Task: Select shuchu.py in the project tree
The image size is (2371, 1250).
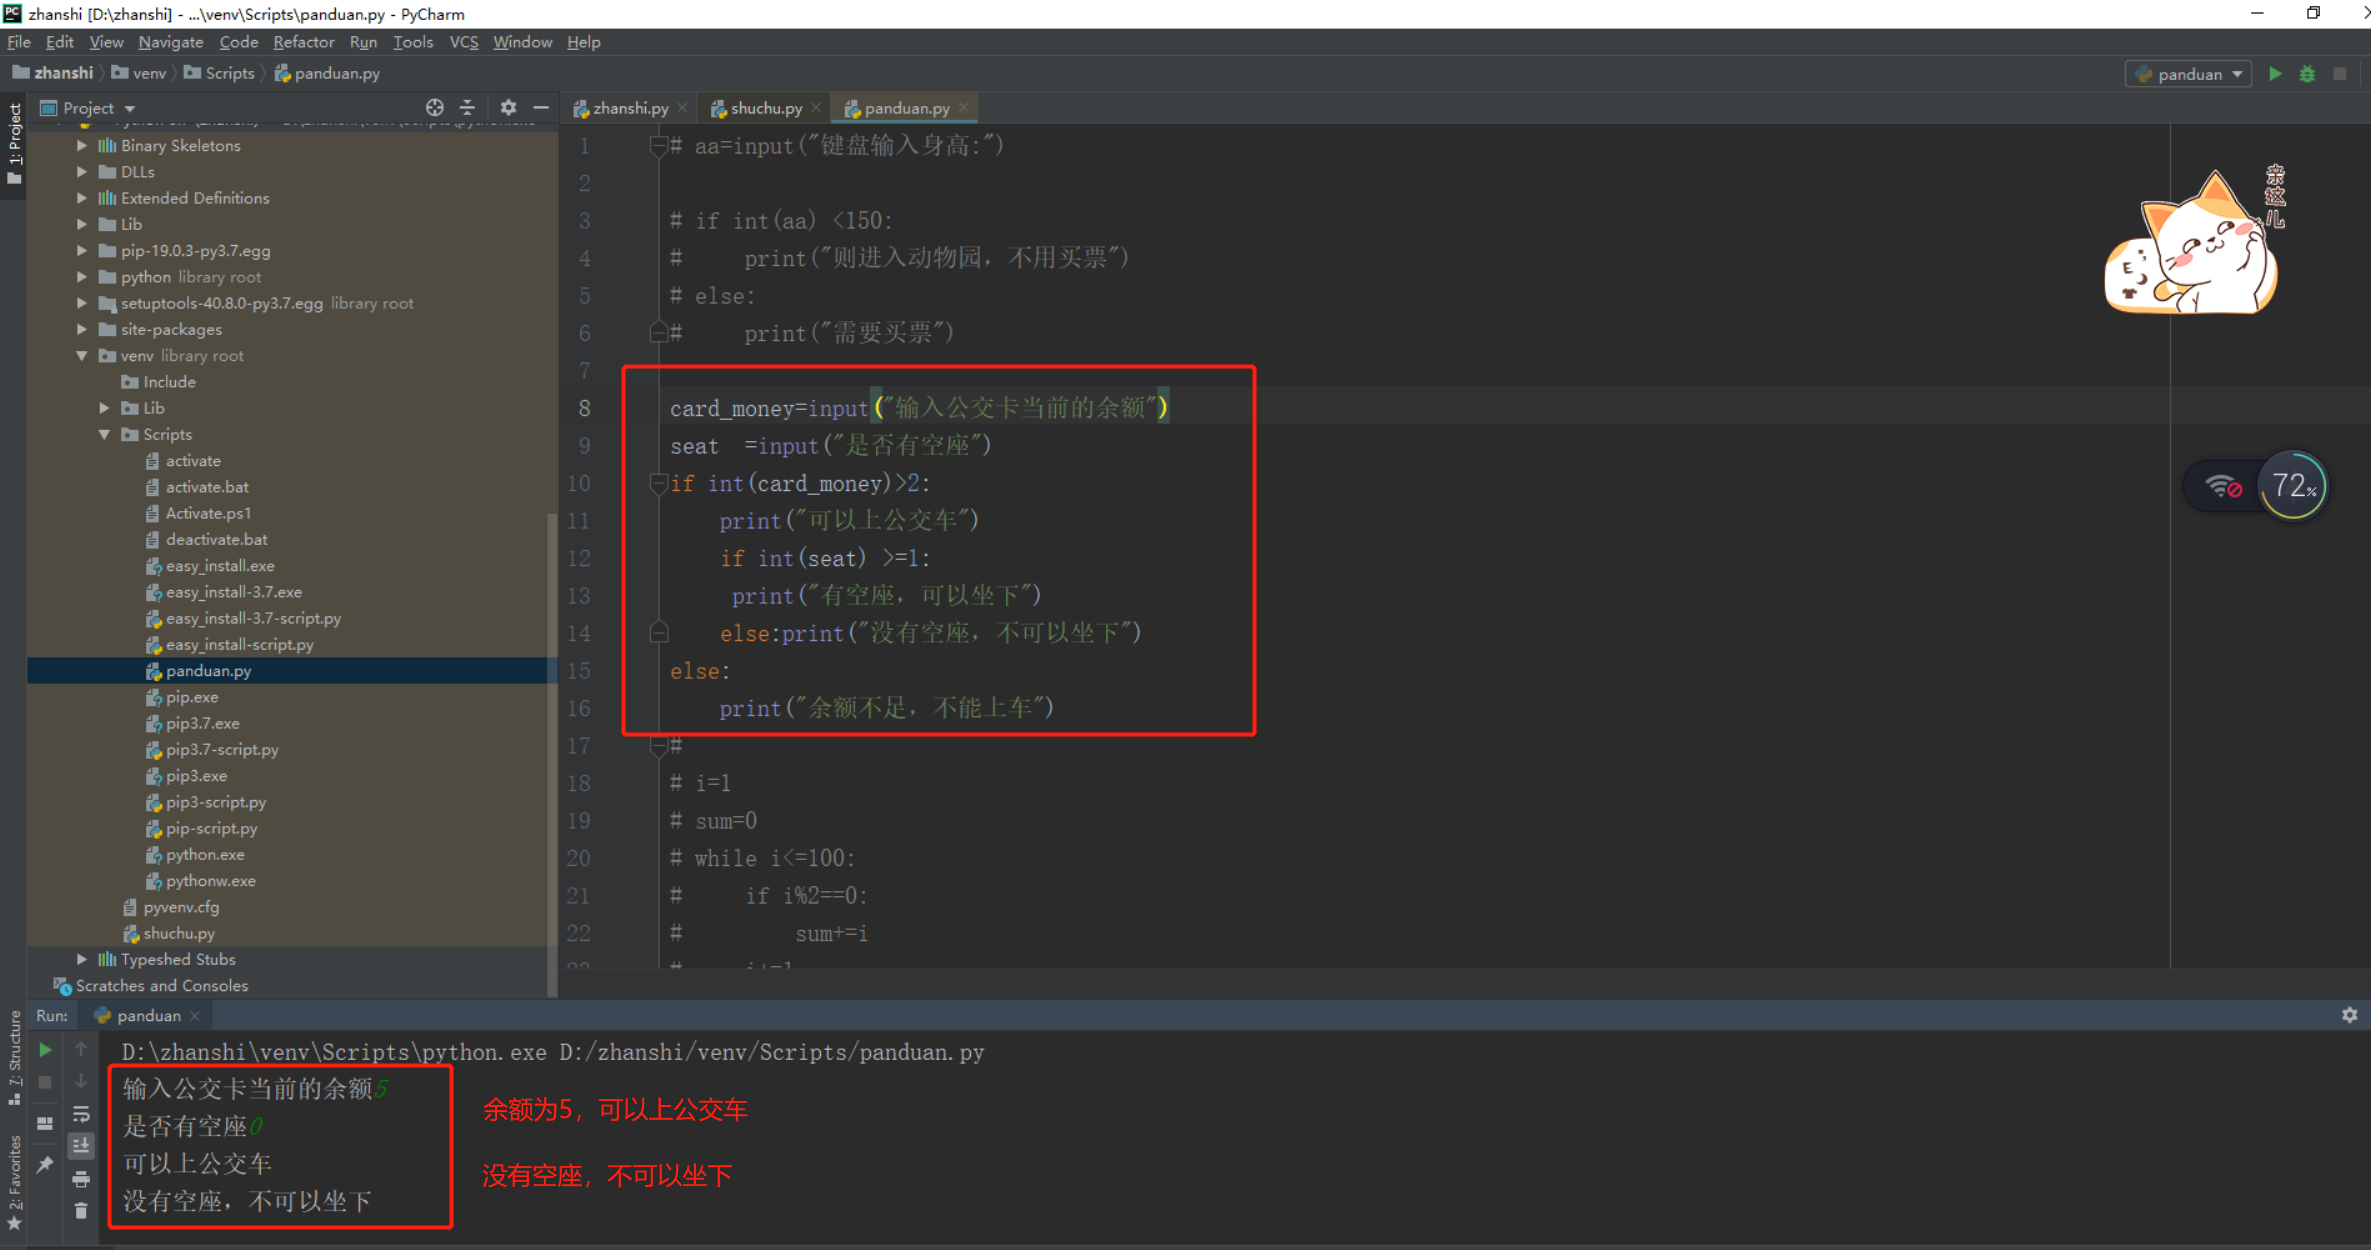Action: click(x=178, y=933)
